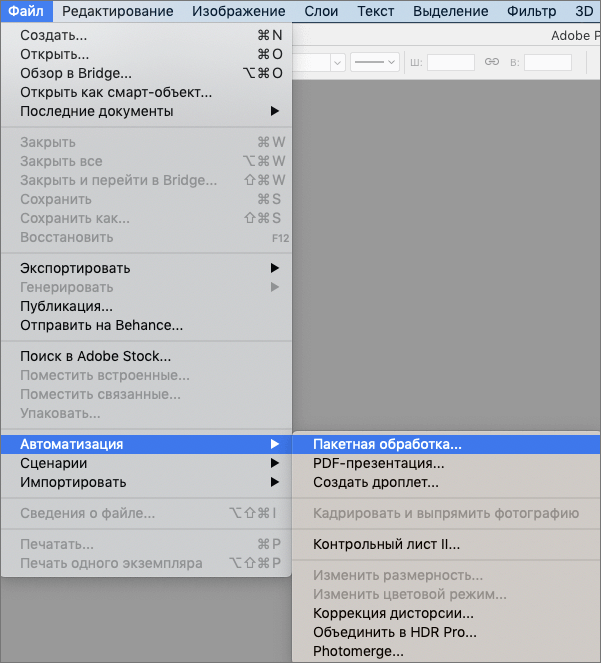Choose Открыть... menu item
Viewport: 601px width, 663px height.
click(146, 54)
